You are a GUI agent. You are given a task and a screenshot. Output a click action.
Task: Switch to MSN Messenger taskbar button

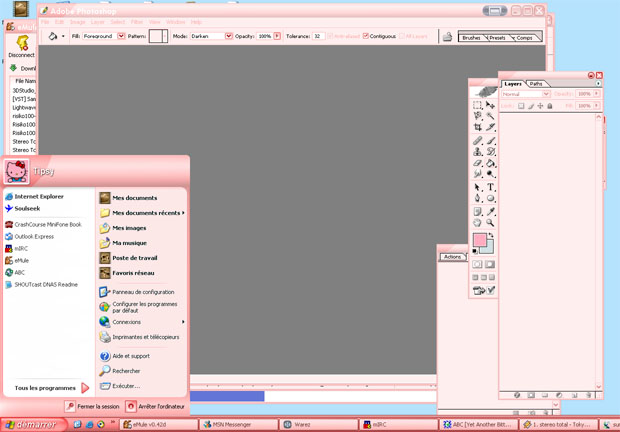(x=239, y=424)
